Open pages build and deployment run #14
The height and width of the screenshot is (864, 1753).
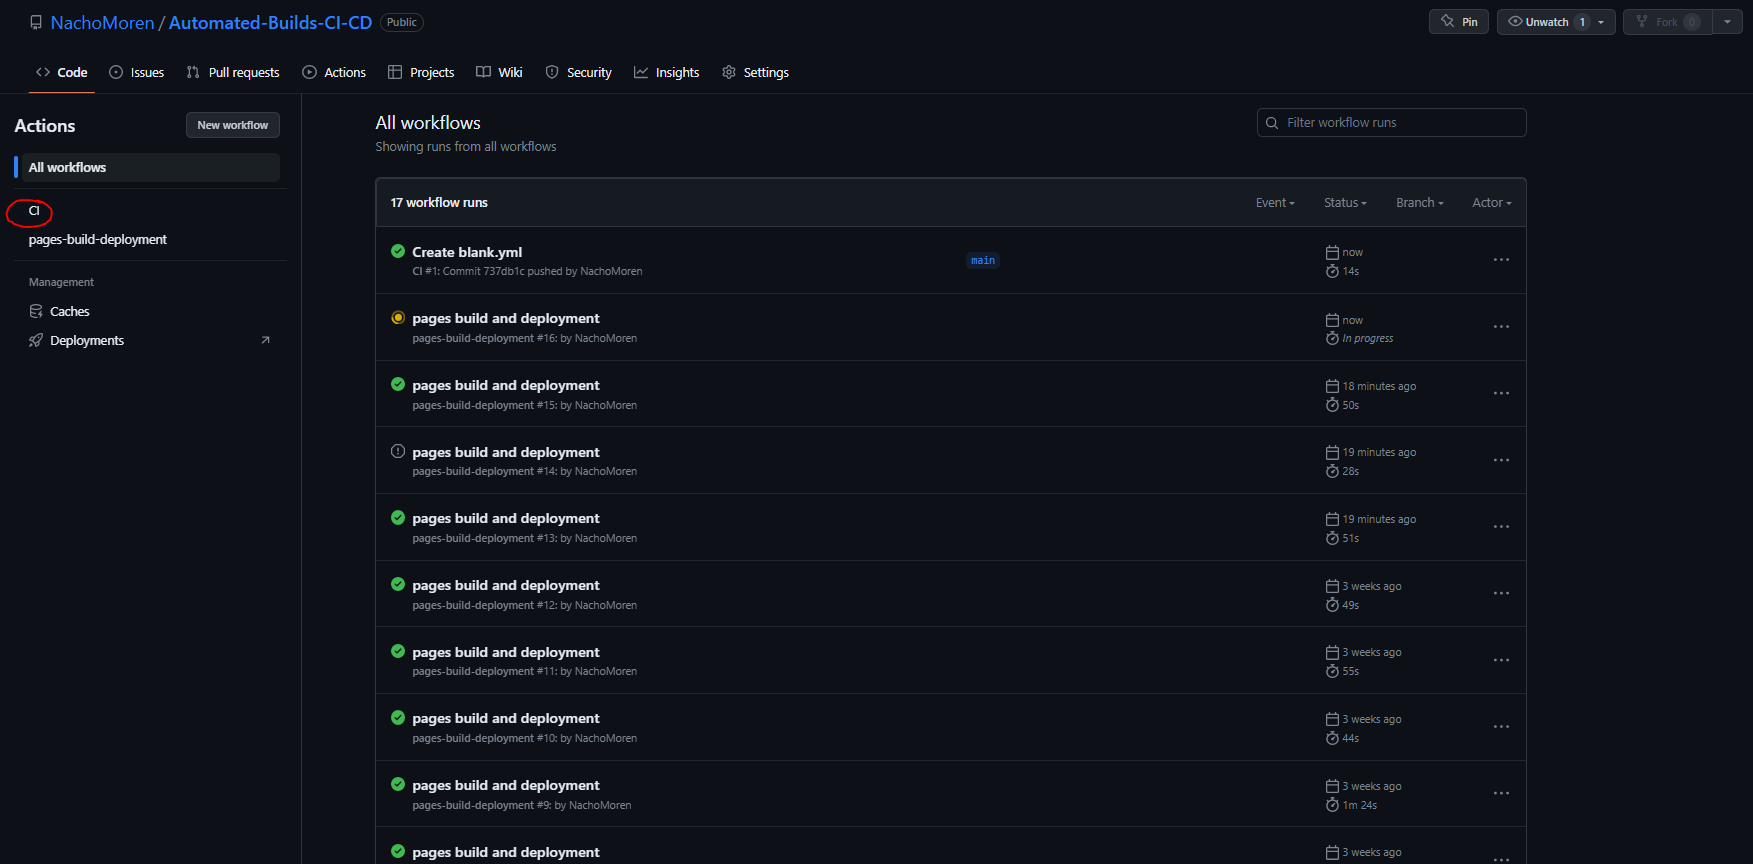[x=506, y=452]
